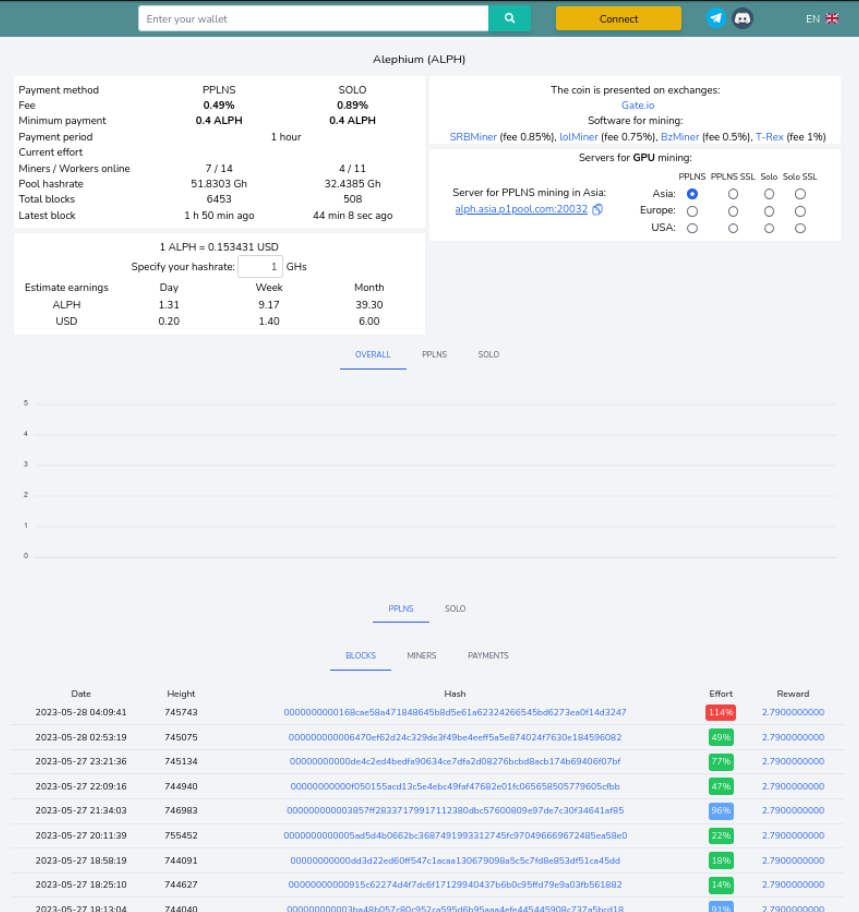Open the lolMiner software link

pos(578,137)
